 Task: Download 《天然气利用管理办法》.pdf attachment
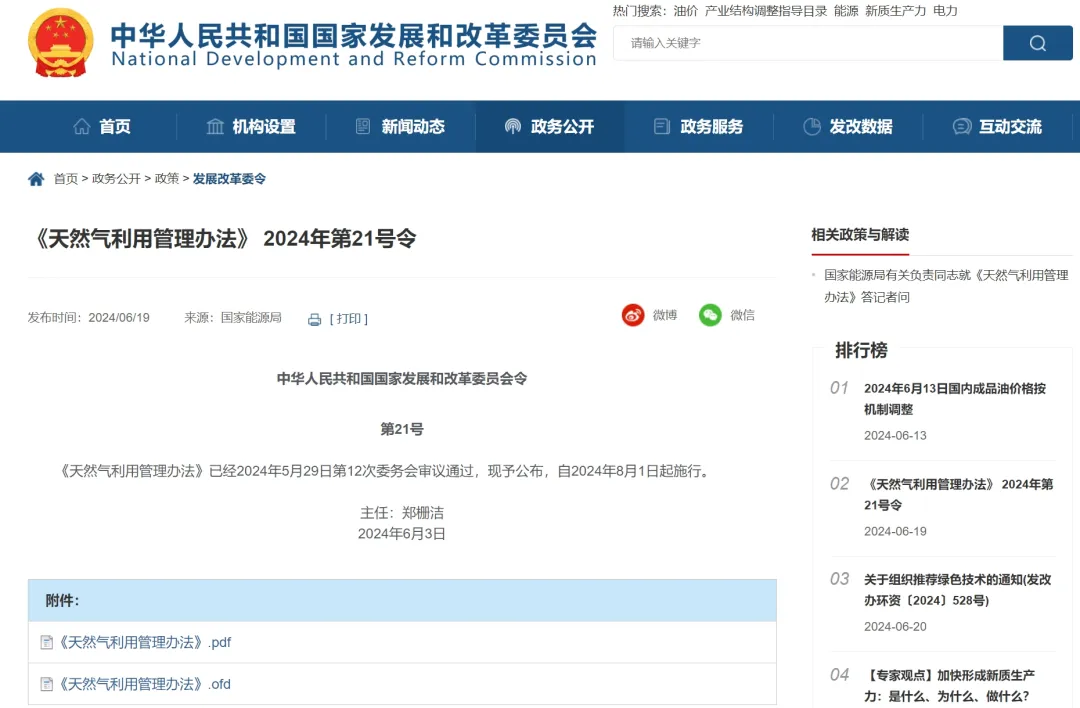click(145, 642)
